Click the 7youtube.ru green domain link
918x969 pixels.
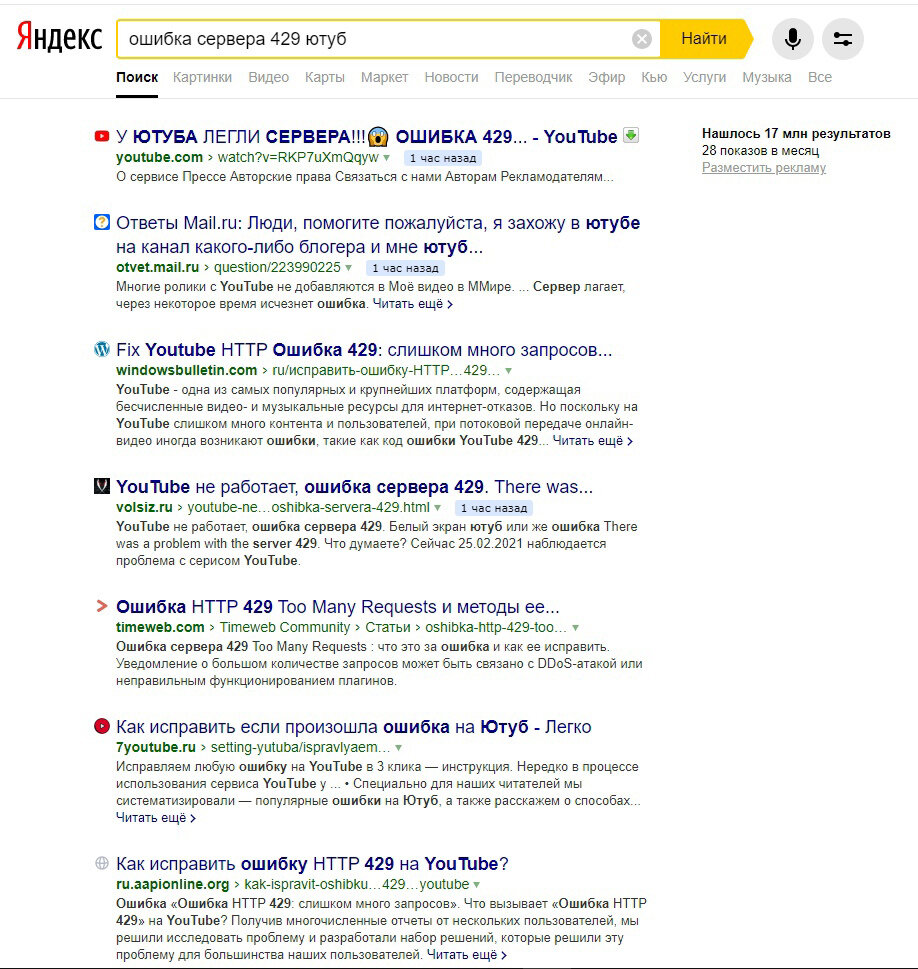click(156, 747)
